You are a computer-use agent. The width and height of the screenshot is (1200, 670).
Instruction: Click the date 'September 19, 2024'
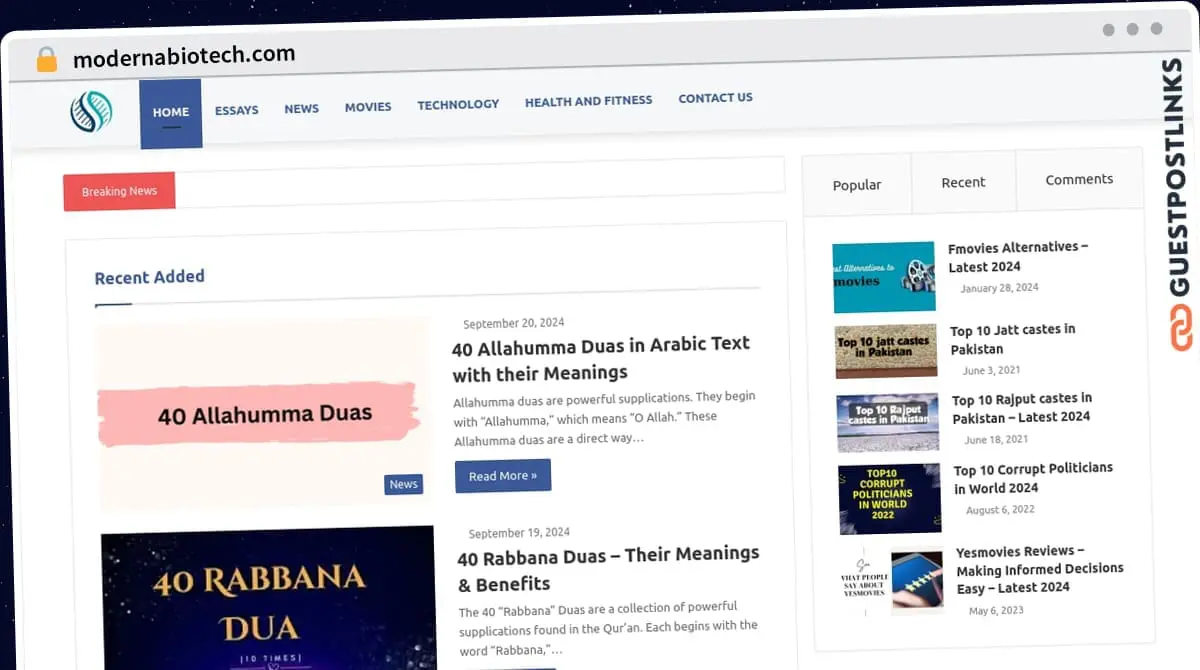pos(519,533)
